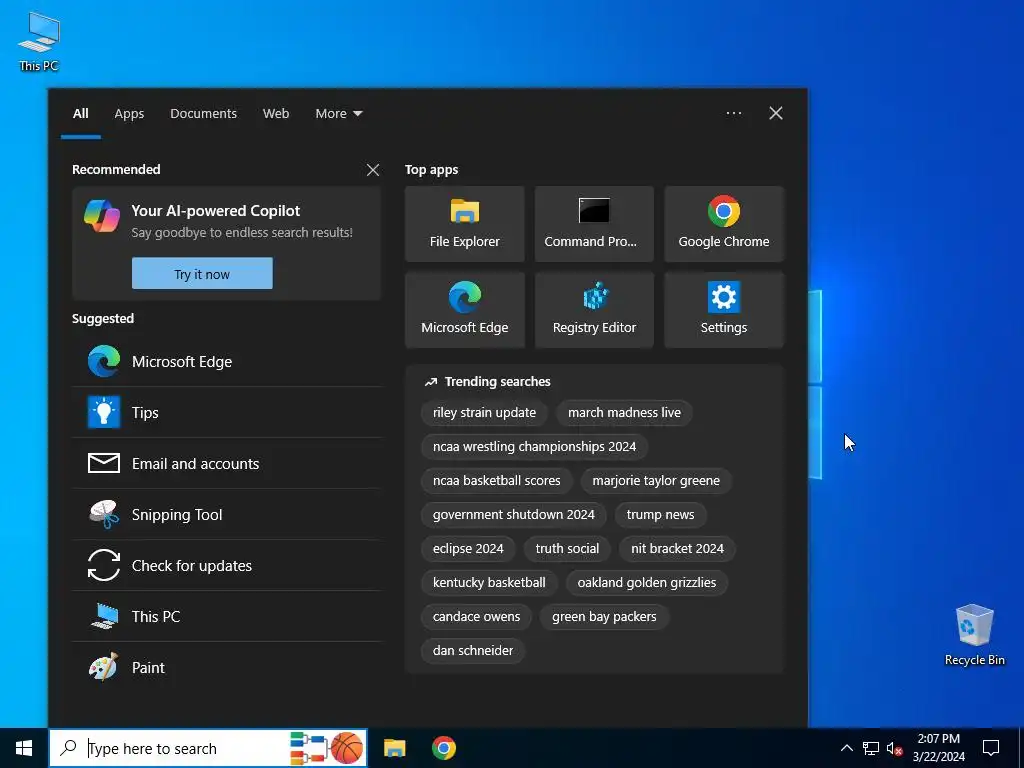Launch Snipping Tool from Suggested
The height and width of the screenshot is (768, 1024).
coord(227,514)
